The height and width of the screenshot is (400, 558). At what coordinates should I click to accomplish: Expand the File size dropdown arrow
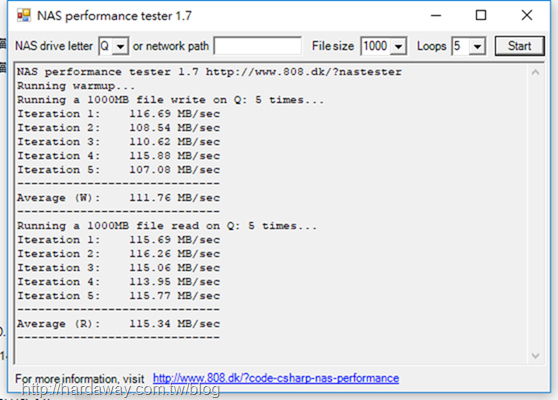(x=398, y=46)
